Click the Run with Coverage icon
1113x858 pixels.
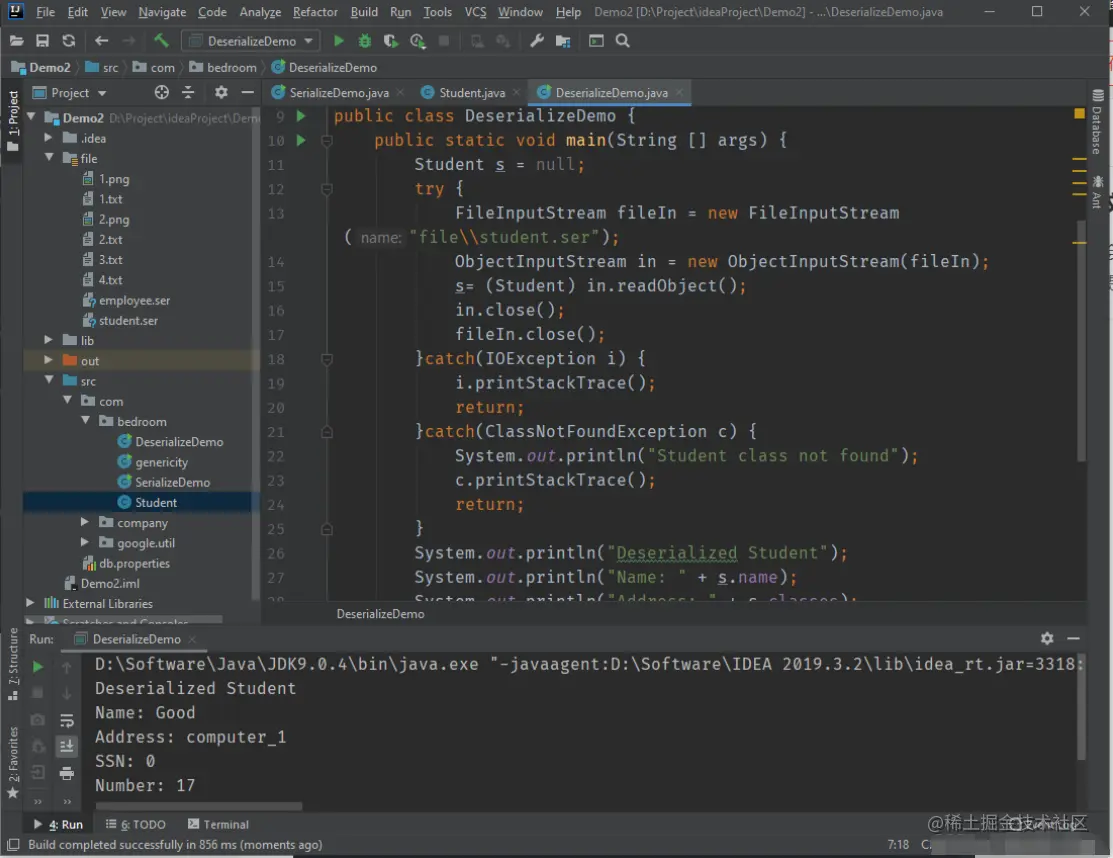(390, 41)
